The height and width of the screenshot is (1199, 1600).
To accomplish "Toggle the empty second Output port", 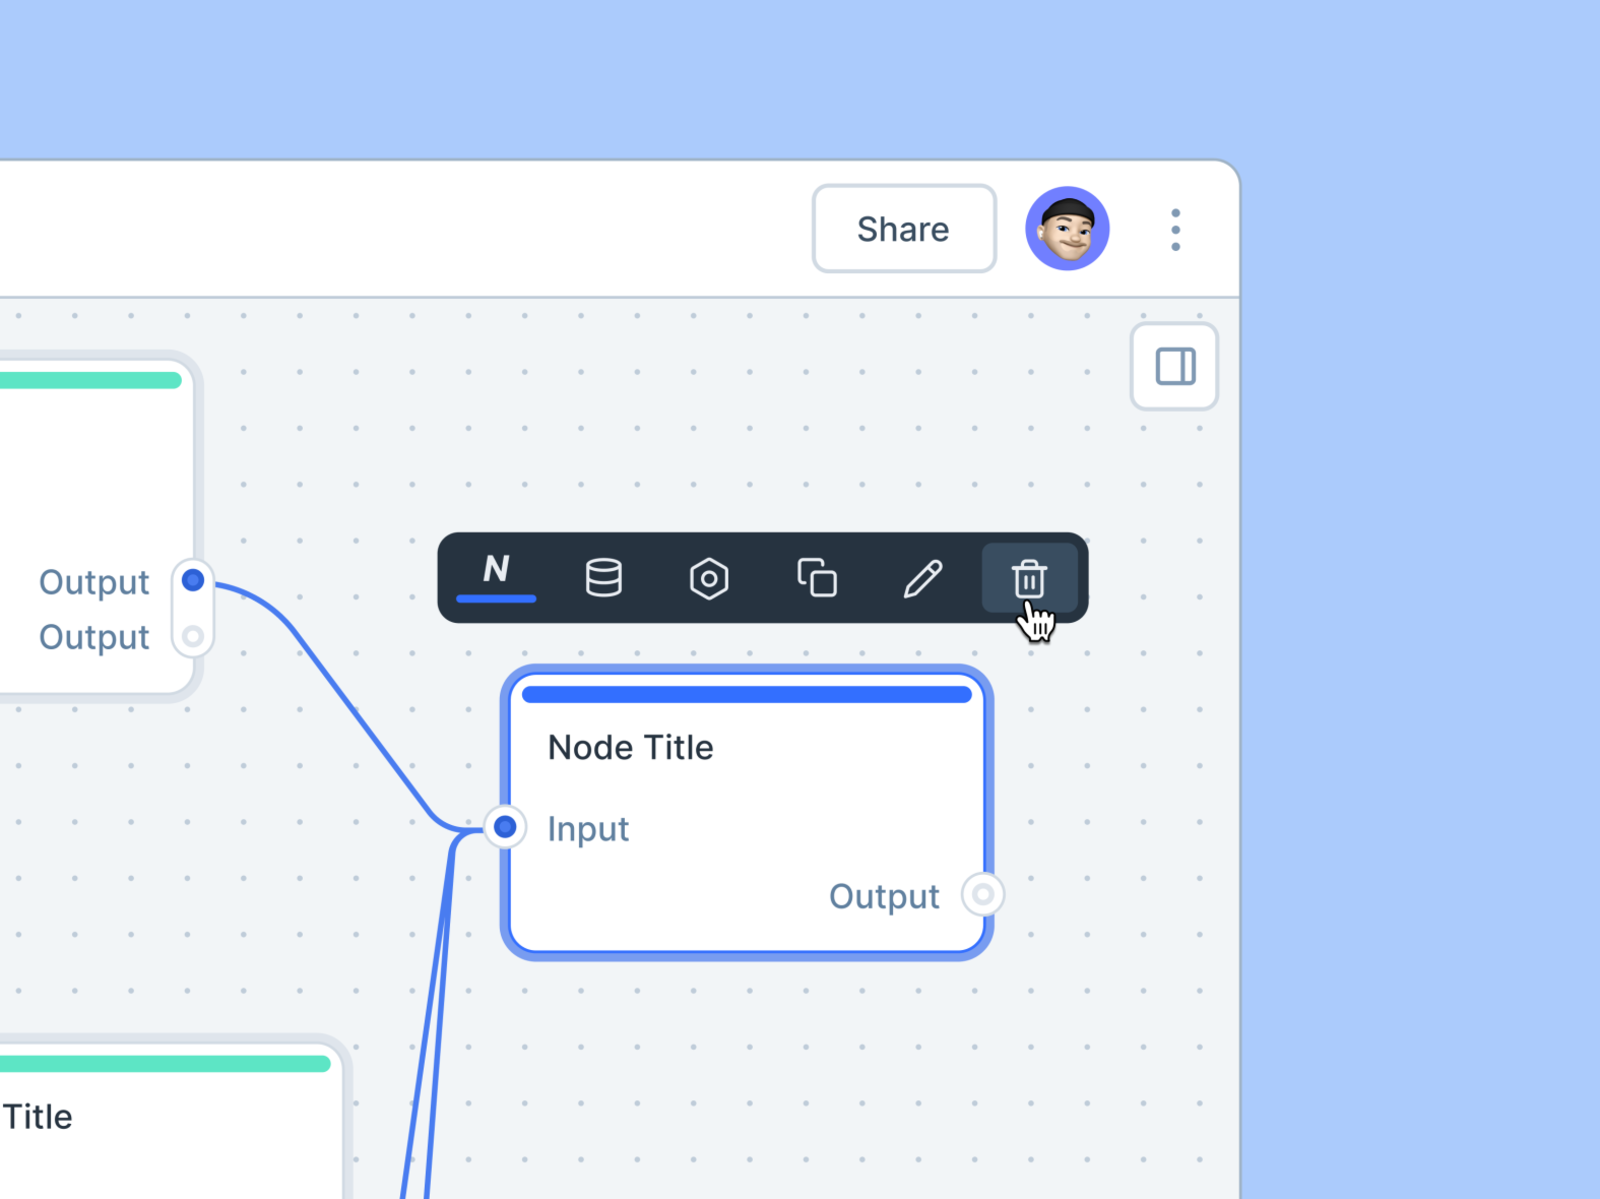I will 193,635.
